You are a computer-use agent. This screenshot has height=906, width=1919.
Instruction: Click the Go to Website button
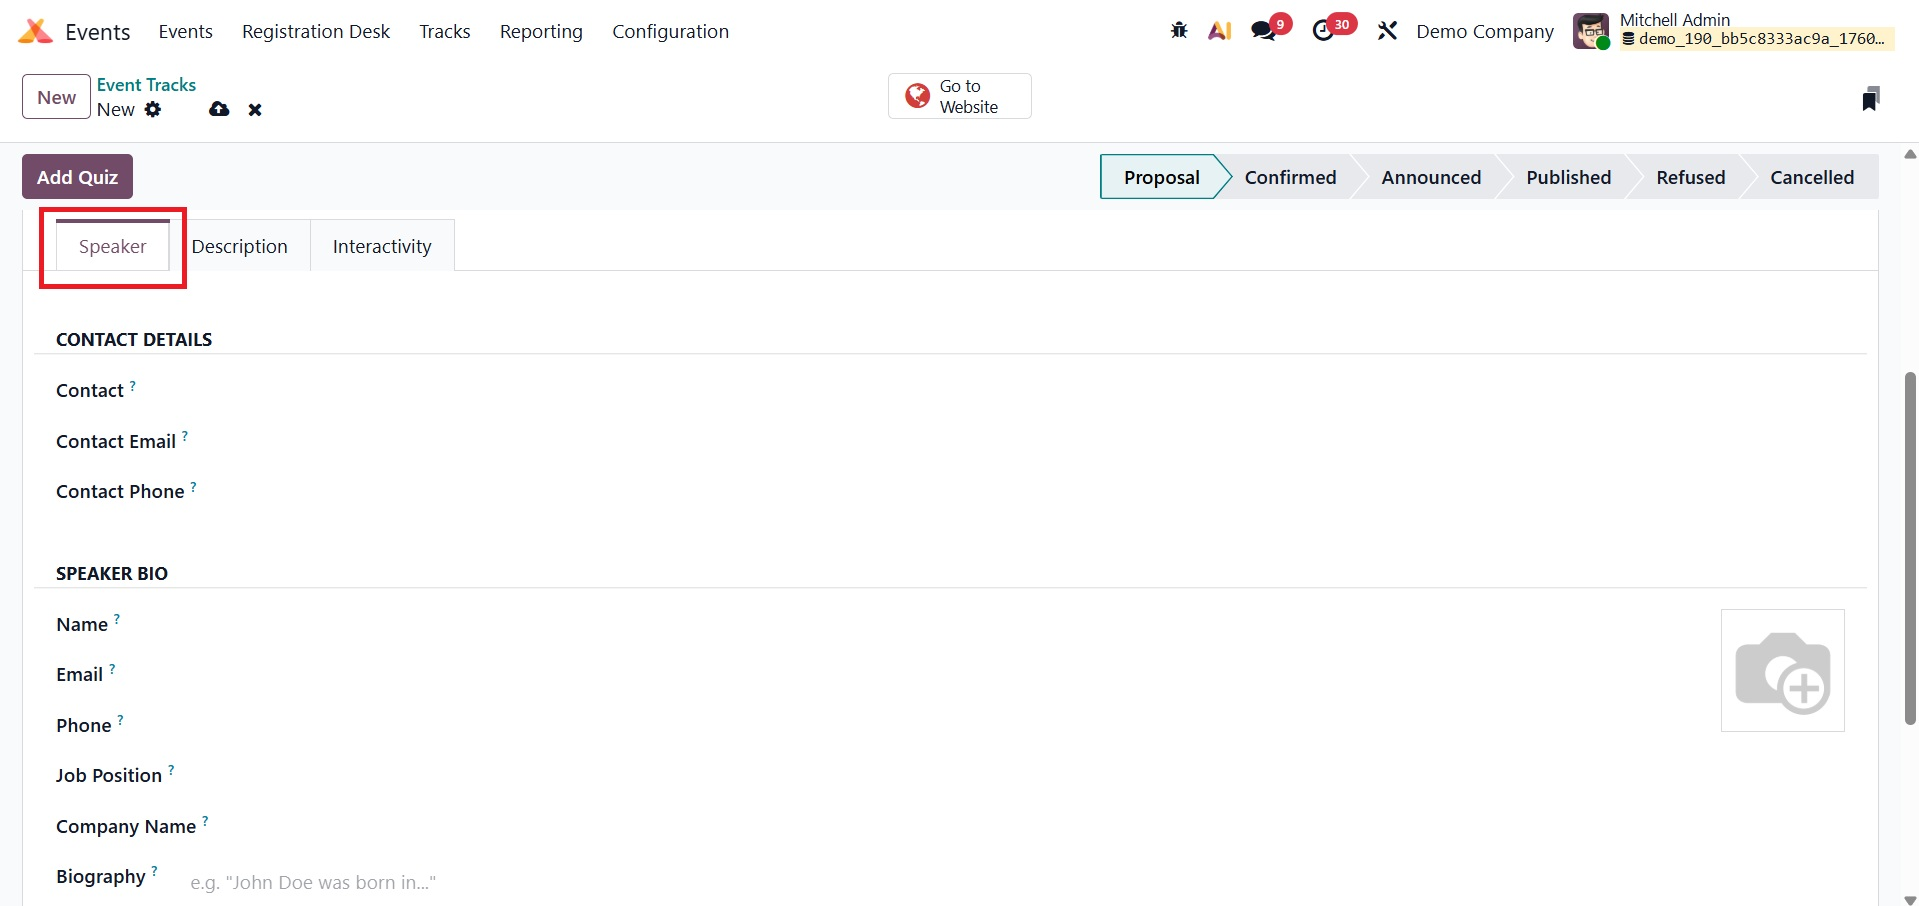coord(959,97)
